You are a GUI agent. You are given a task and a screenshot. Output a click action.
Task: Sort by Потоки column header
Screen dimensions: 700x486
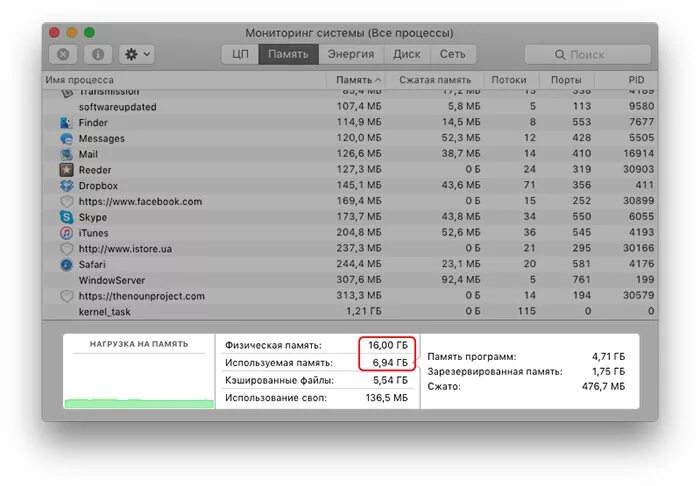tap(512, 80)
